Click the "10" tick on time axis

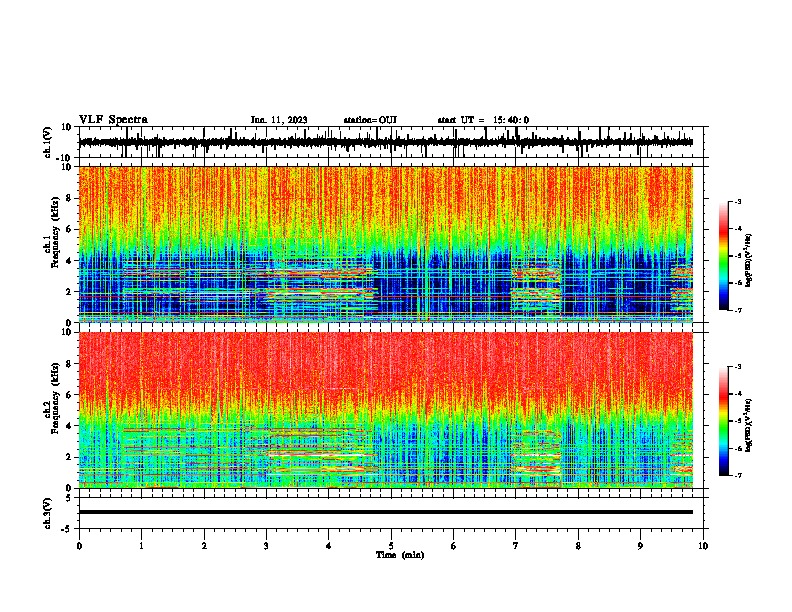pyautogui.click(x=703, y=546)
